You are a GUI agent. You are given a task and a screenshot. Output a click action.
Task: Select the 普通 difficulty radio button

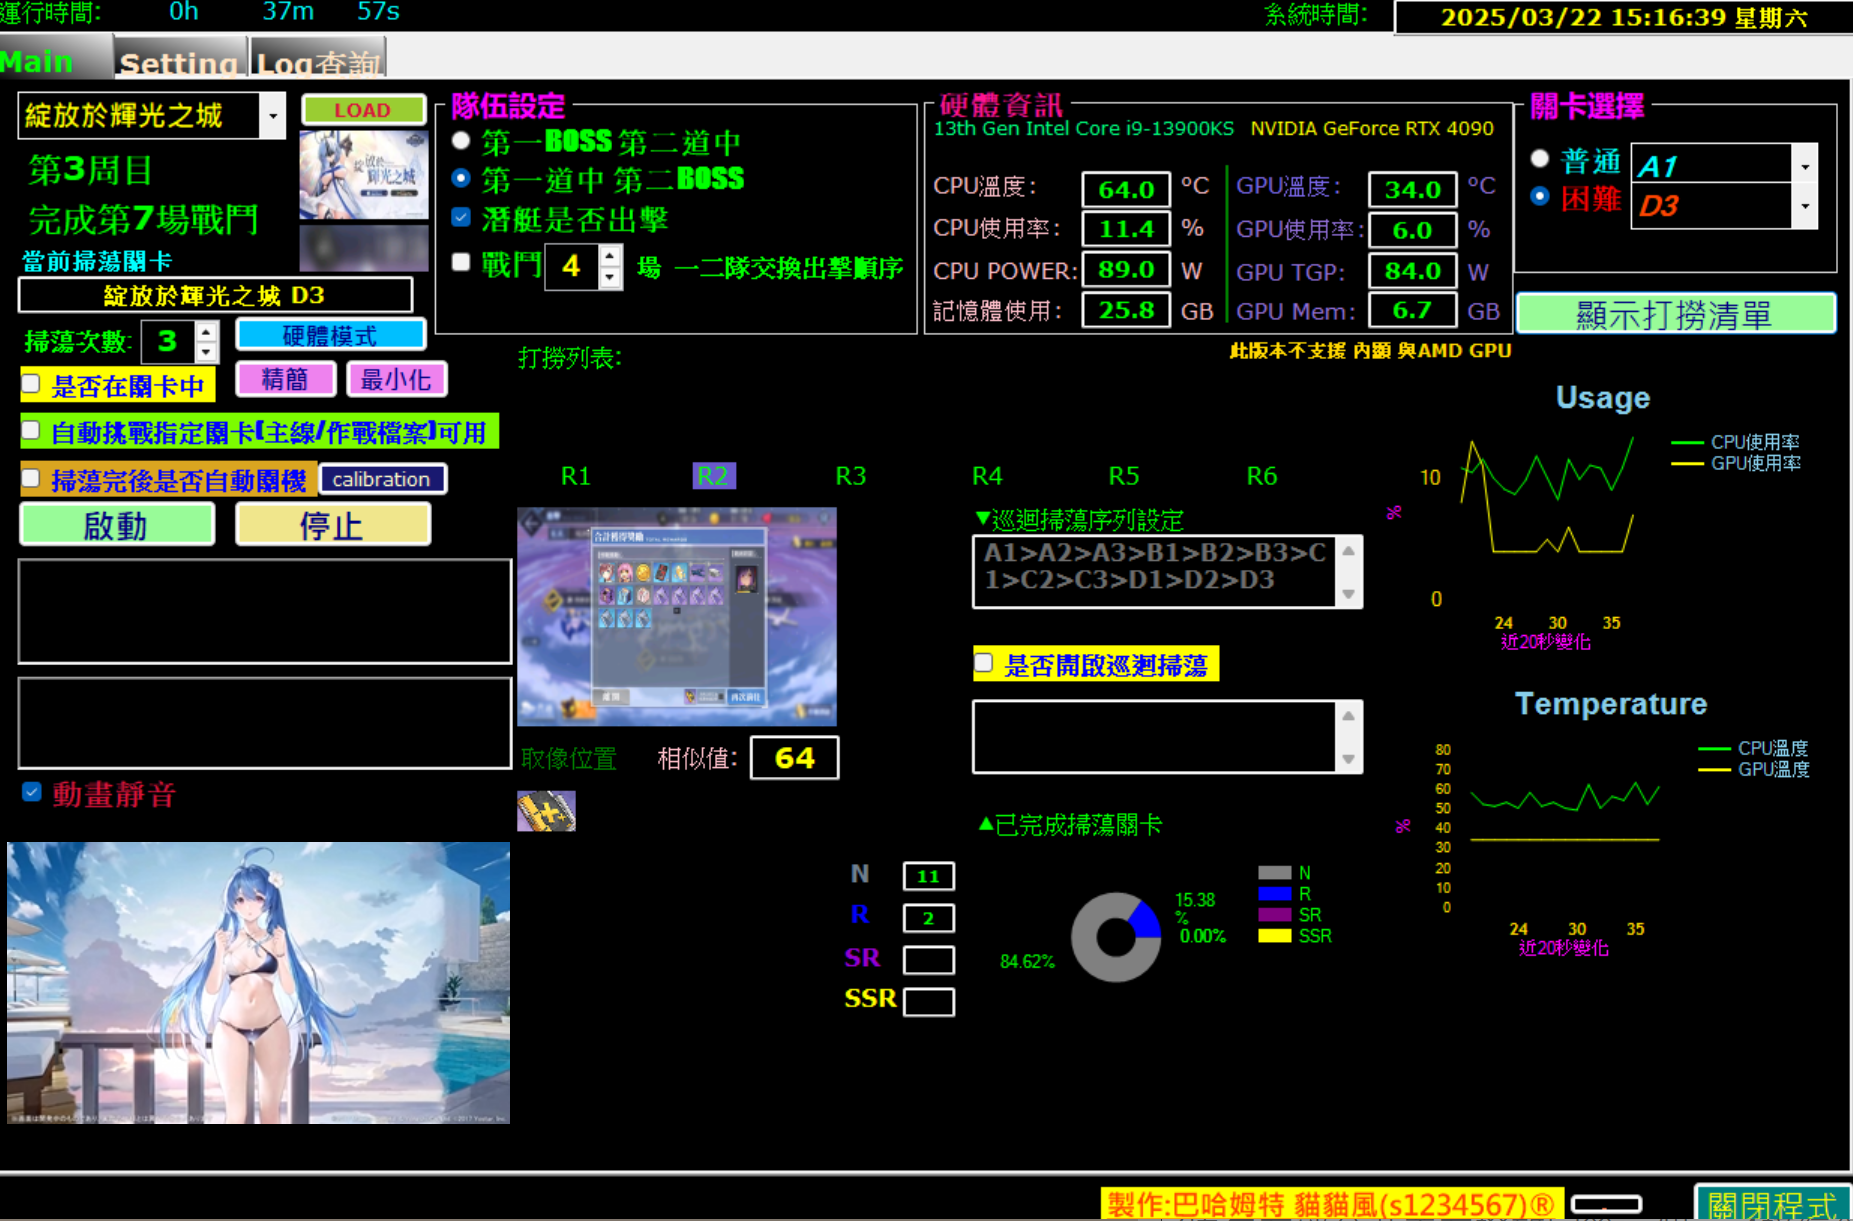pyautogui.click(x=1540, y=159)
